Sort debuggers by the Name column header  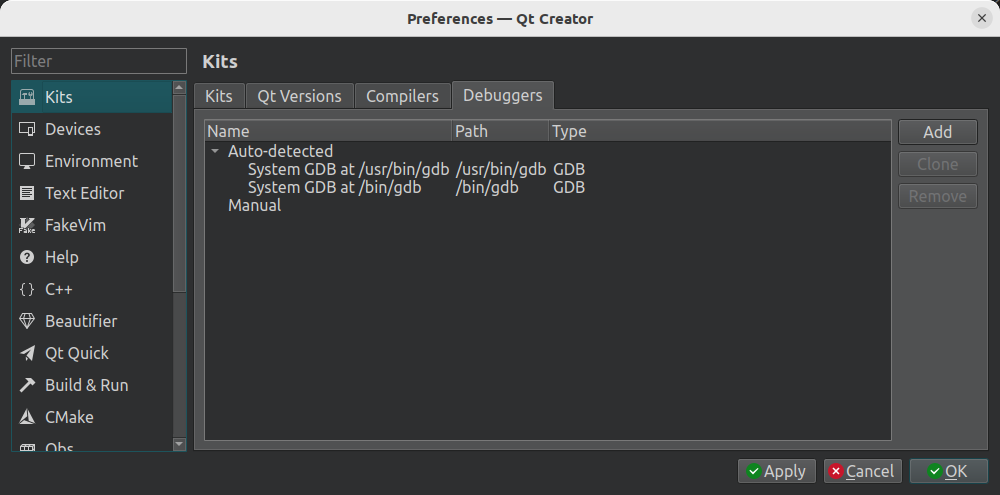[x=328, y=131]
